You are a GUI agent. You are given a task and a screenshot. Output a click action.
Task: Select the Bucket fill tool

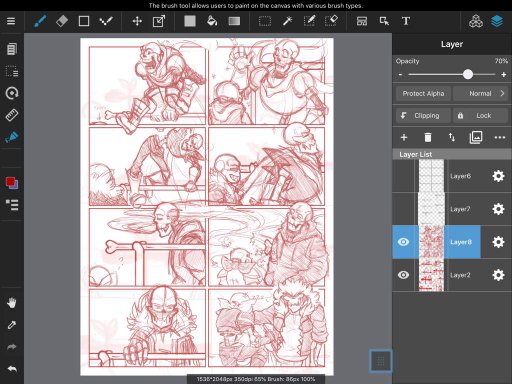pos(212,21)
